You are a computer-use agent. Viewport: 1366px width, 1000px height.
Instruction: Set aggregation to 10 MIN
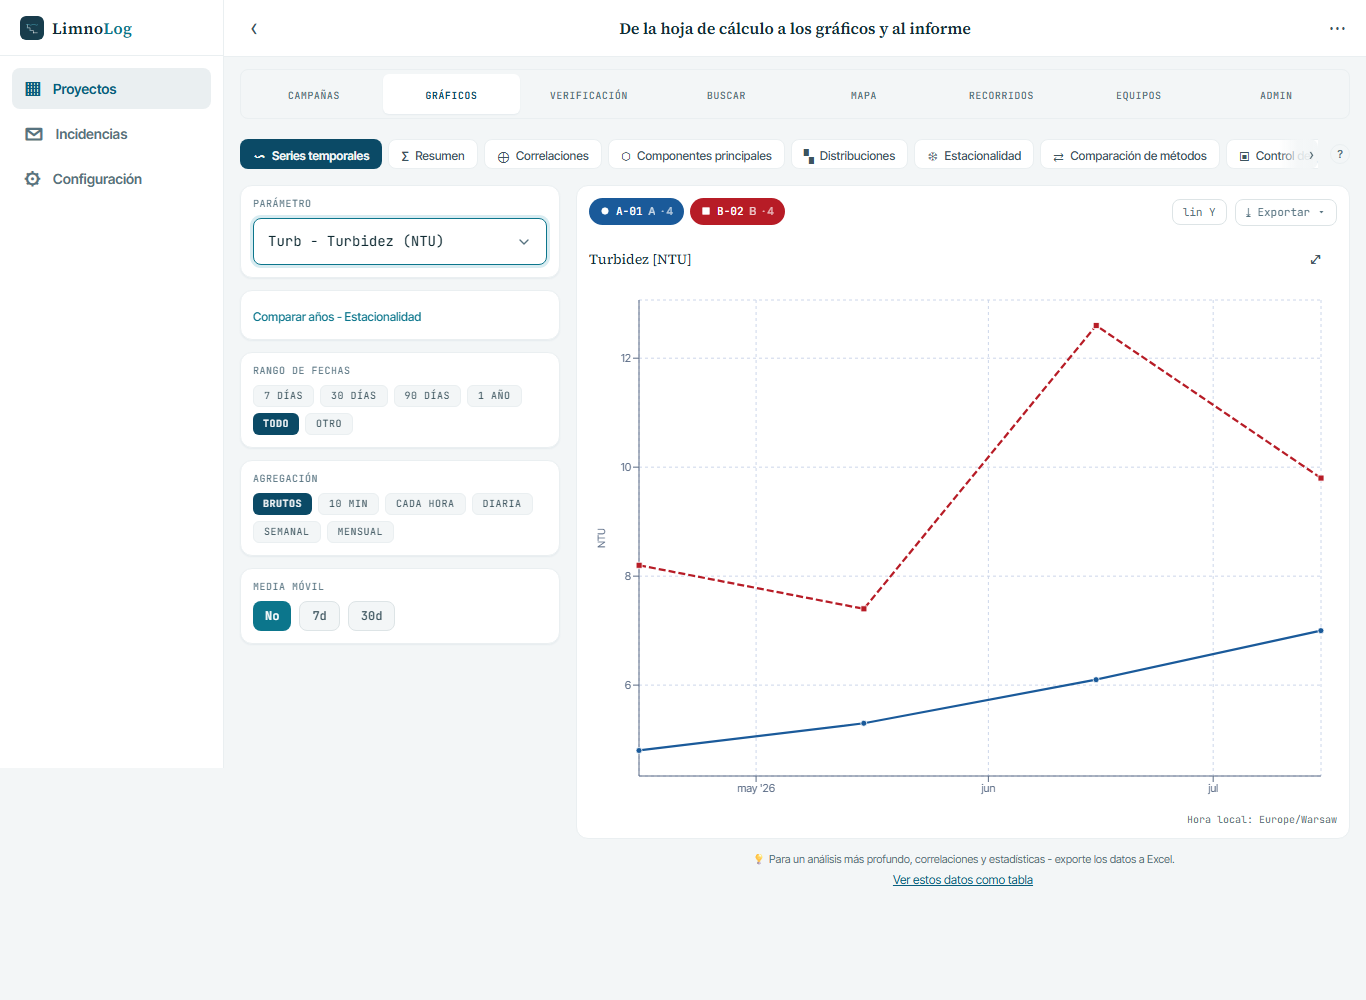[x=348, y=504]
